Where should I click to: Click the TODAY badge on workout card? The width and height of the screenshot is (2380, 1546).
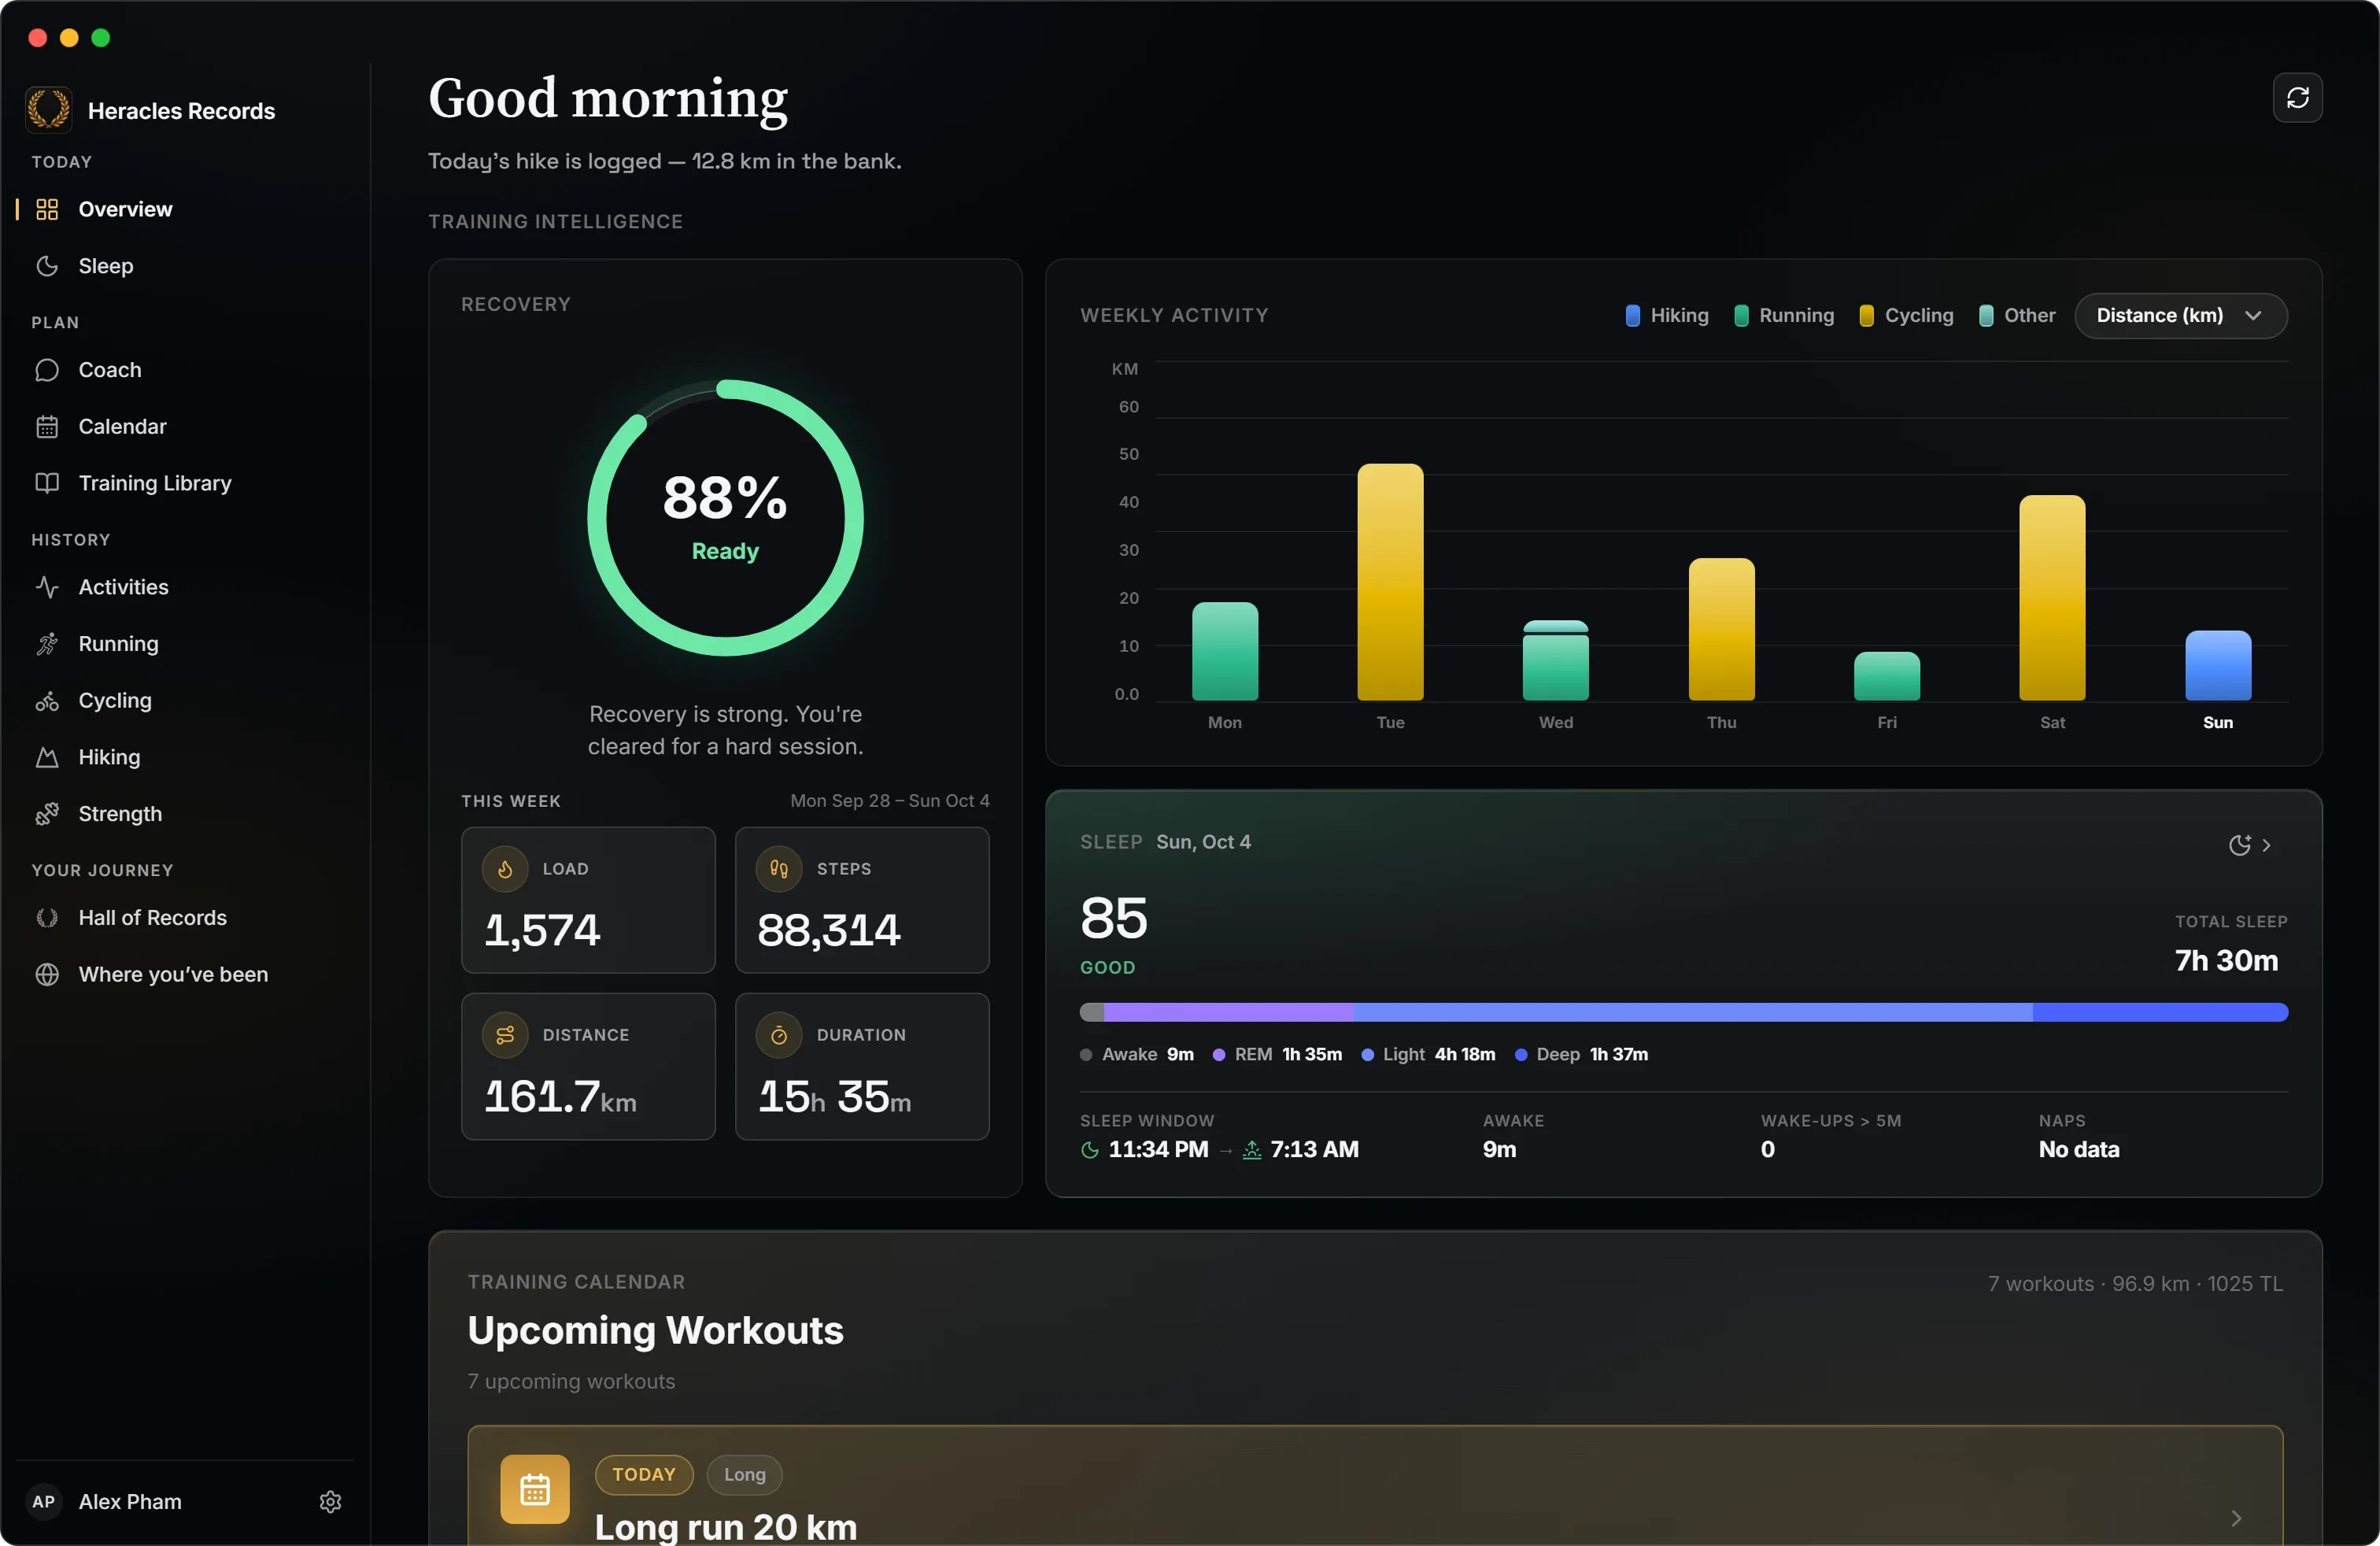point(644,1474)
